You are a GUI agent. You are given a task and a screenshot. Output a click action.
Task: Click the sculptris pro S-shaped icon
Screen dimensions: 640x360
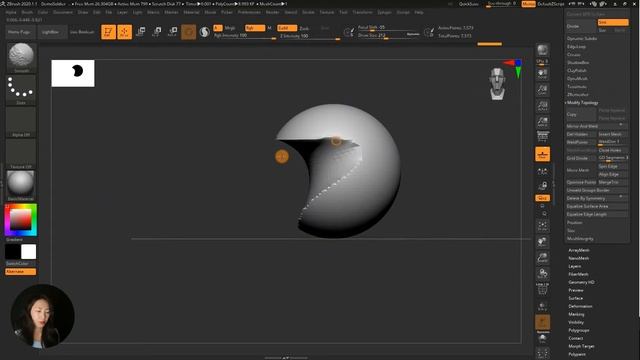pyautogui.click(x=204, y=32)
